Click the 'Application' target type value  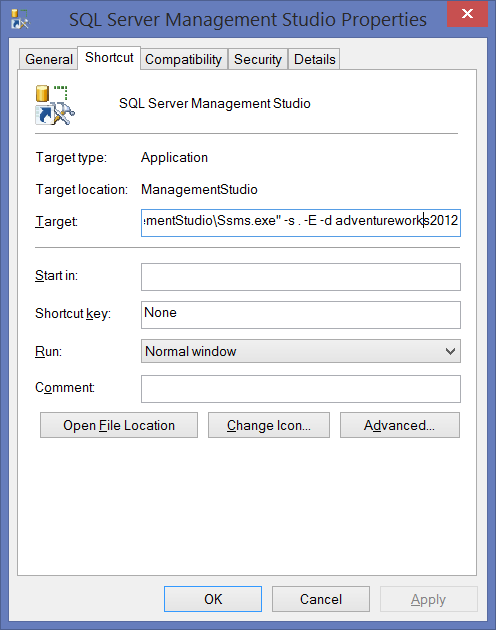tap(174, 158)
